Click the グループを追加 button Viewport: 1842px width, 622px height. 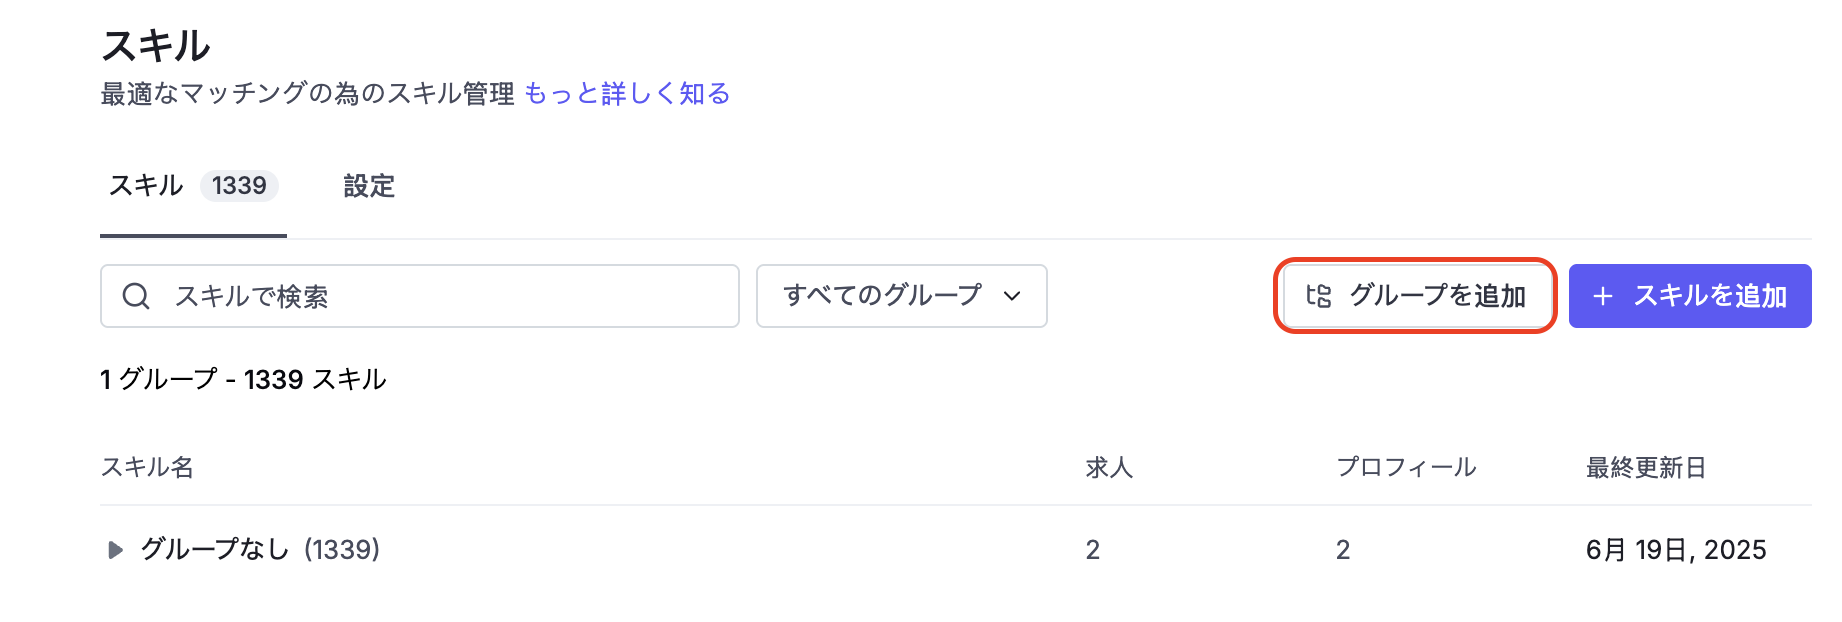[x=1416, y=296]
